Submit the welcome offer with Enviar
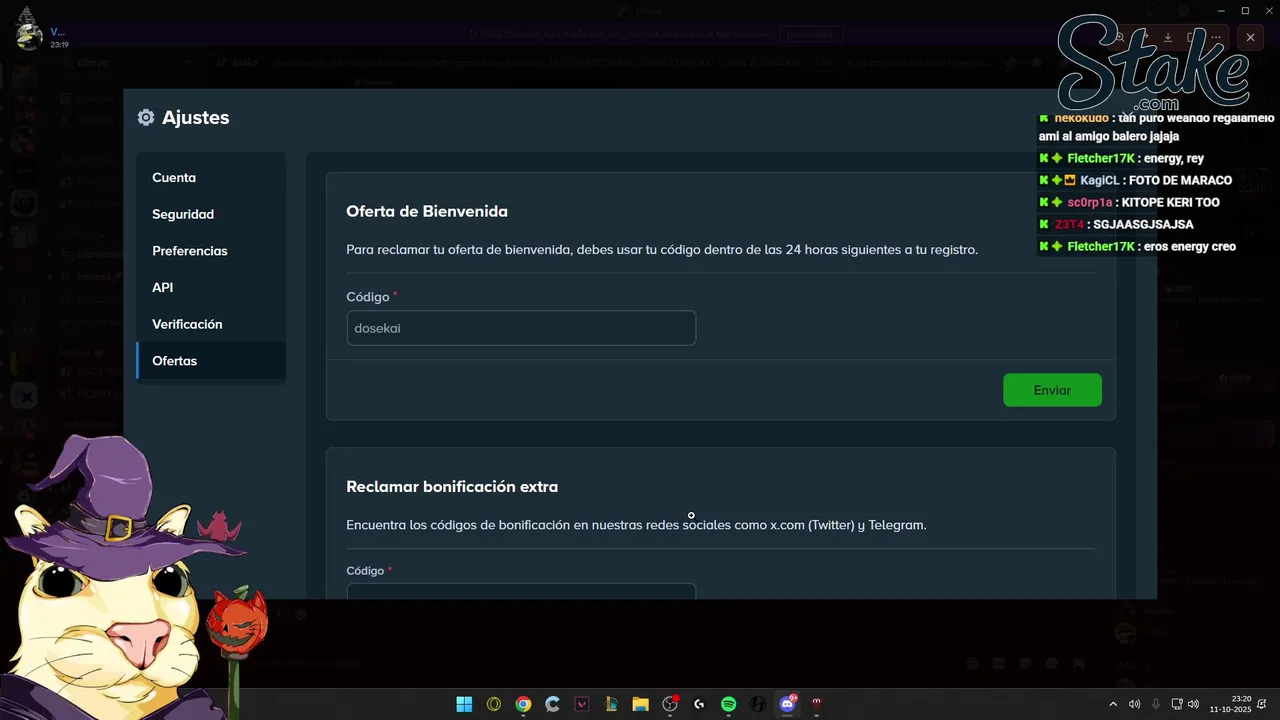 [x=1052, y=390]
